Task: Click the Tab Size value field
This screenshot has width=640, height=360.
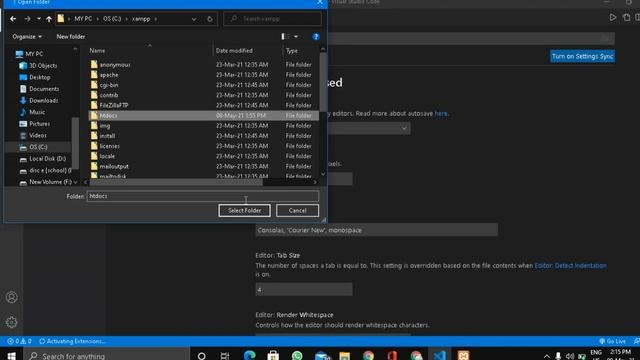Action: tap(304, 289)
